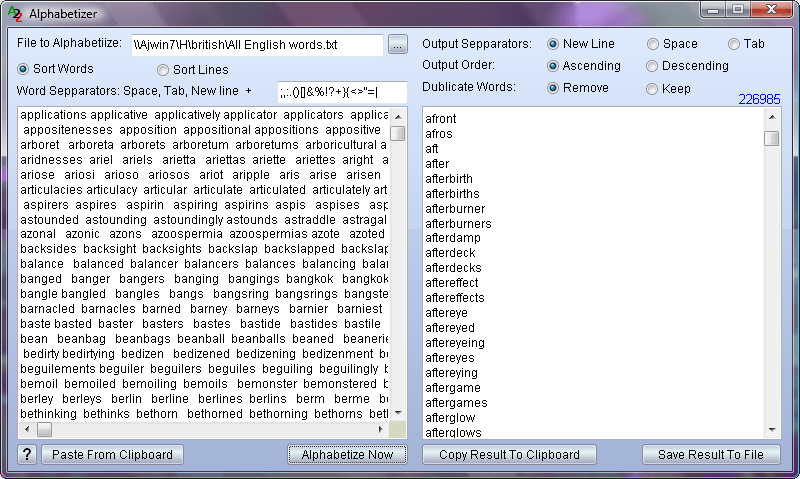Select Remove for duplicate words

pyautogui.click(x=553, y=88)
